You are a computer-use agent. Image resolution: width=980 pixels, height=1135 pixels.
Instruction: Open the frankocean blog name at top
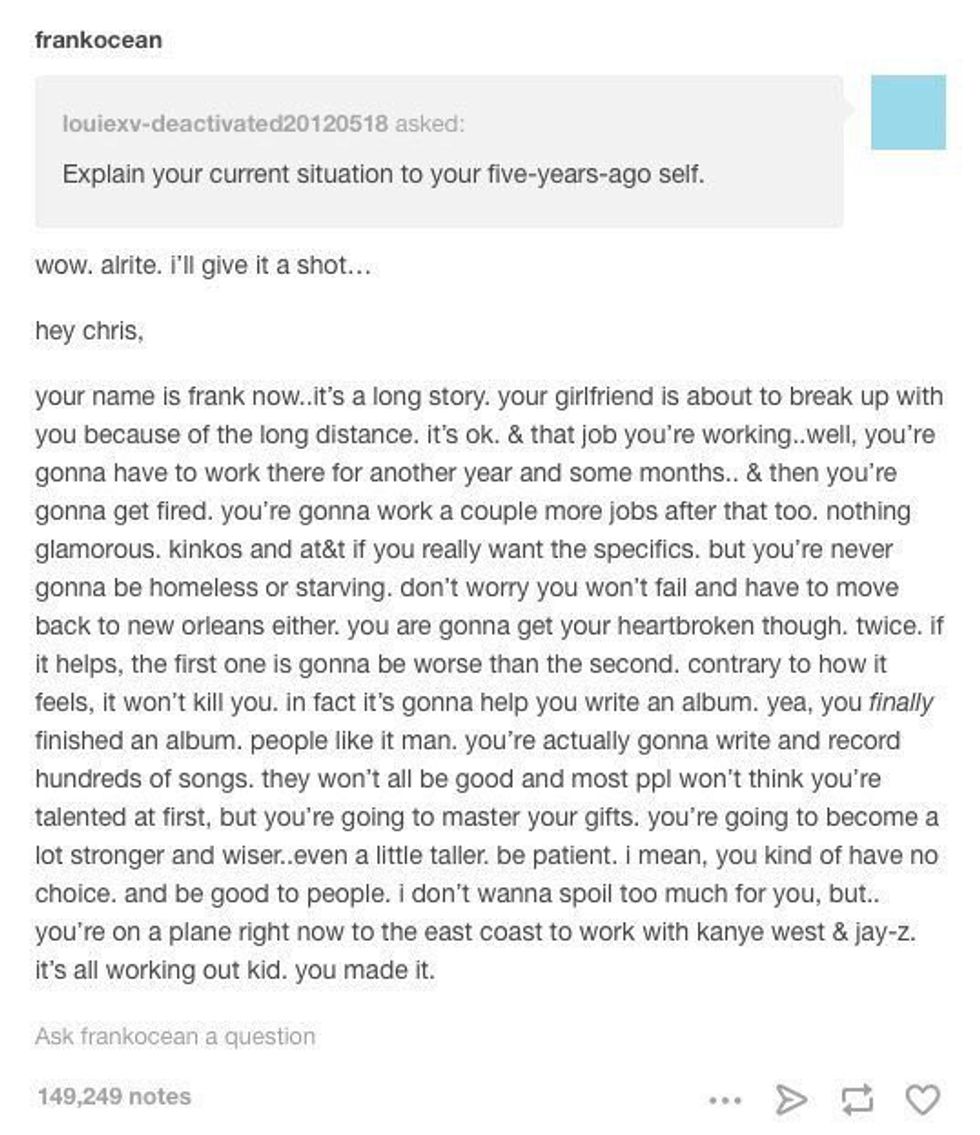[x=98, y=41]
